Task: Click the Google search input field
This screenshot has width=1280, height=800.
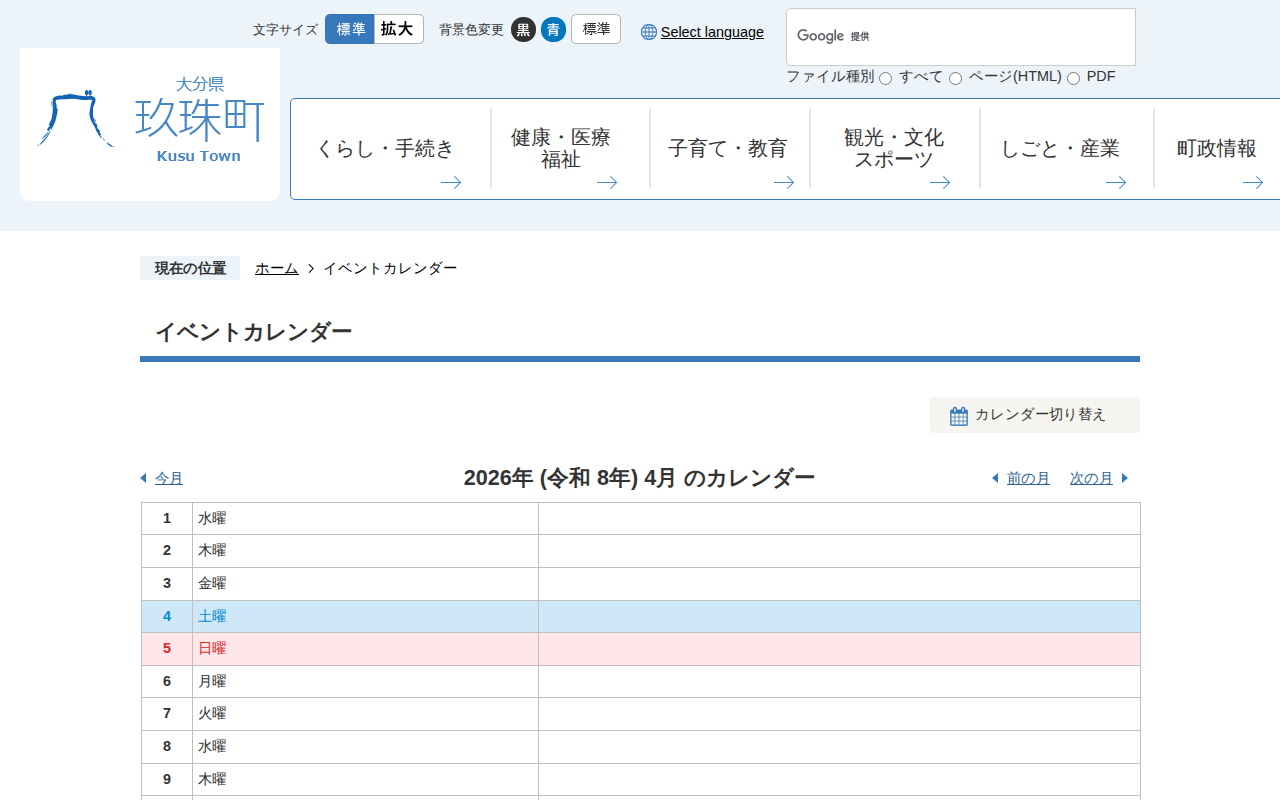Action: 990,37
